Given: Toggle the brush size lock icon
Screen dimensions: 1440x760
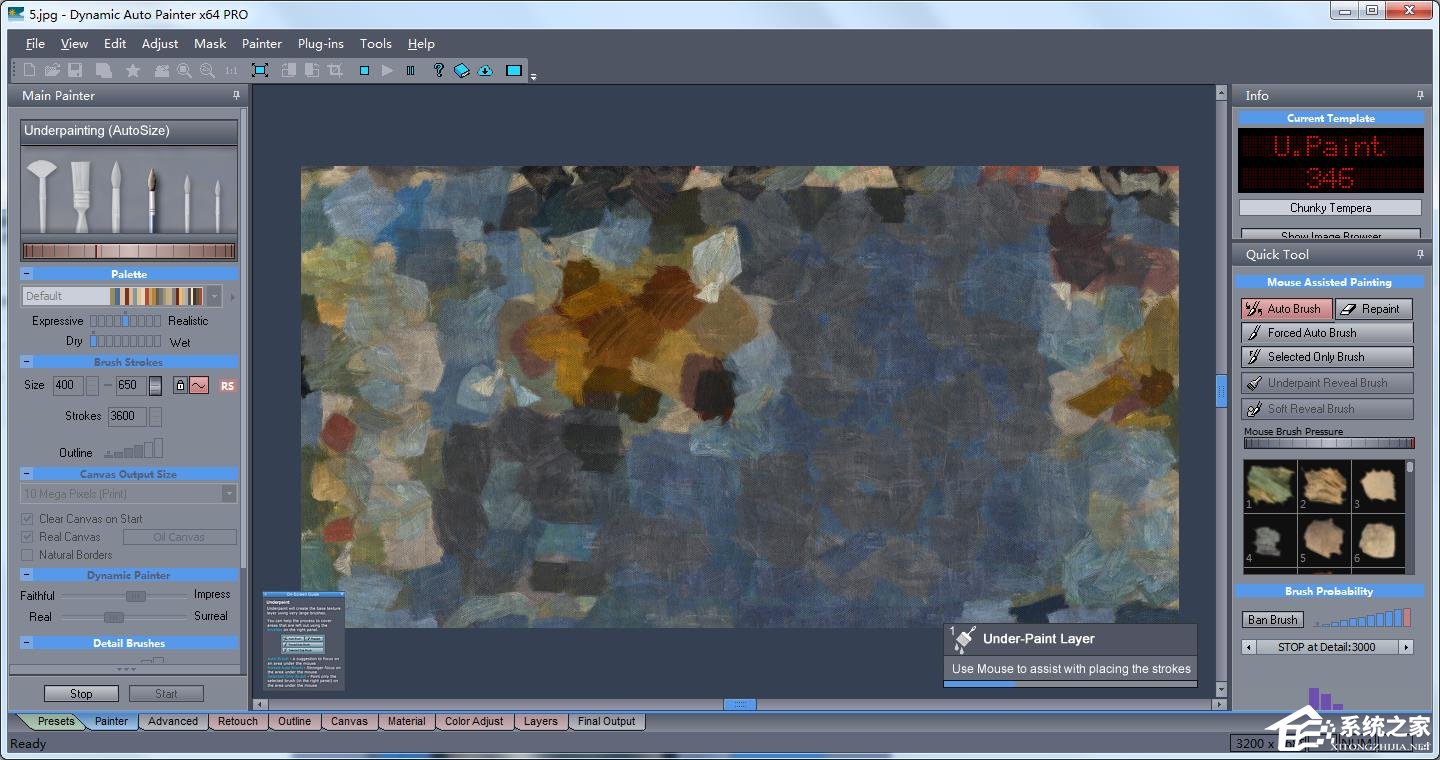Looking at the screenshot, I should click(x=180, y=385).
